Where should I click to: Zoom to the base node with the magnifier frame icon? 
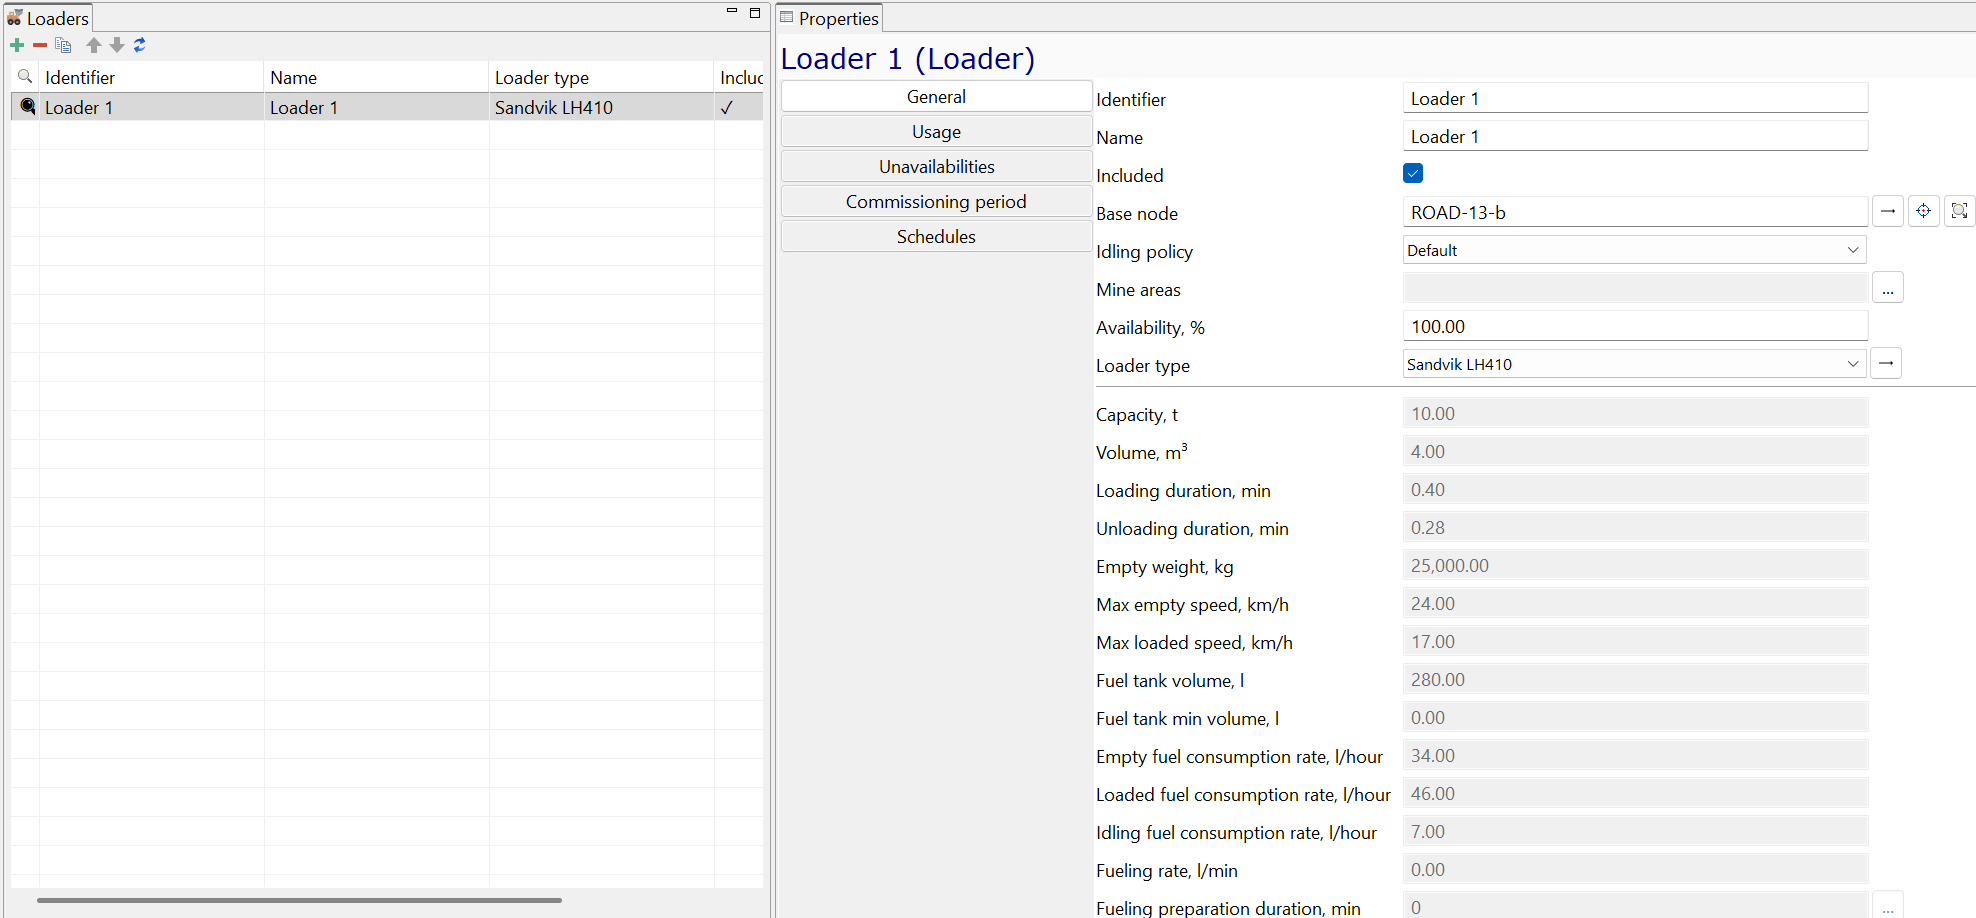(x=1960, y=211)
